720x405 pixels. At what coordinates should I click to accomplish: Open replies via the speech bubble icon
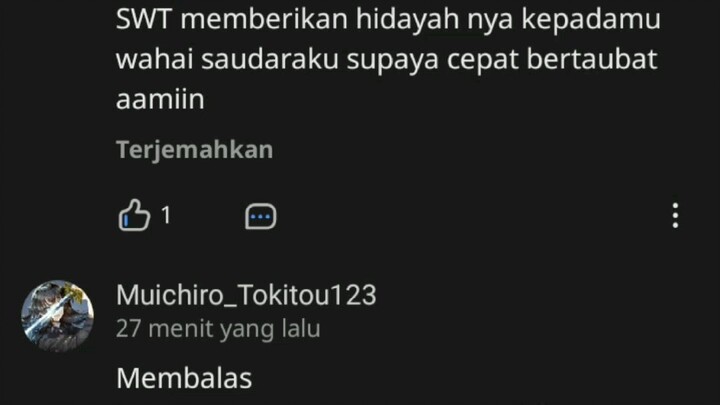260,216
